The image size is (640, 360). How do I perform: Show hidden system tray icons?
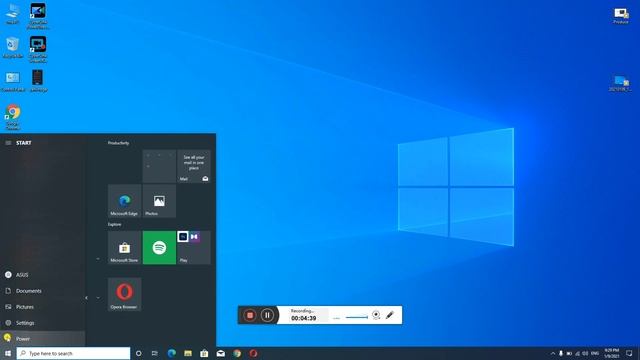(553, 353)
